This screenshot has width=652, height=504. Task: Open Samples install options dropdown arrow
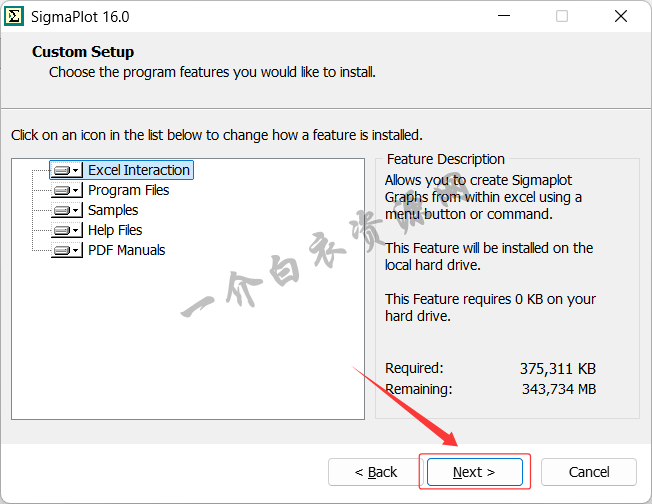click(x=76, y=211)
